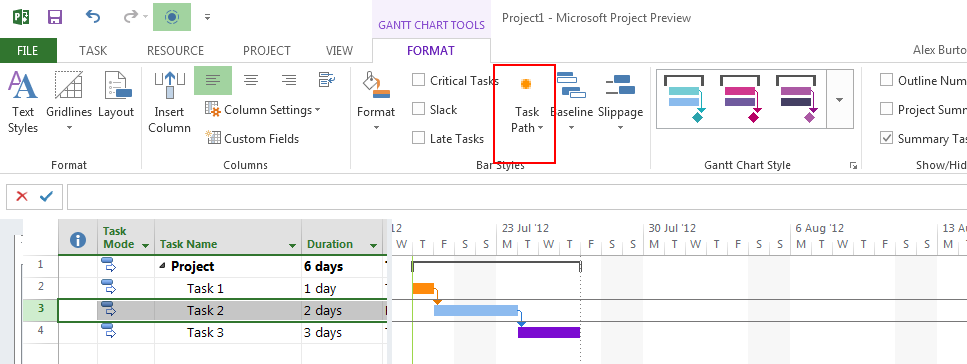Open Custom Fields
This screenshot has height=364, width=967.
[252, 138]
